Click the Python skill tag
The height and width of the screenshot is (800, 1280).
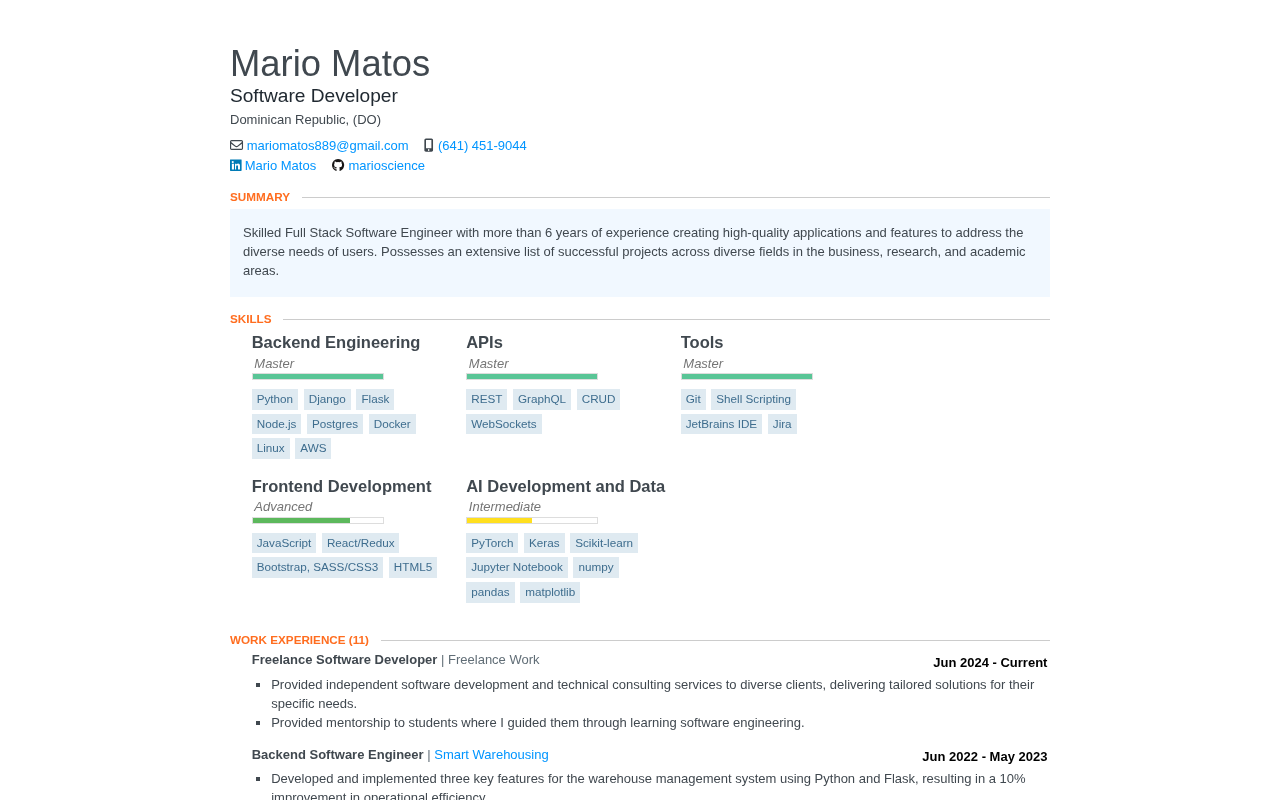(275, 399)
